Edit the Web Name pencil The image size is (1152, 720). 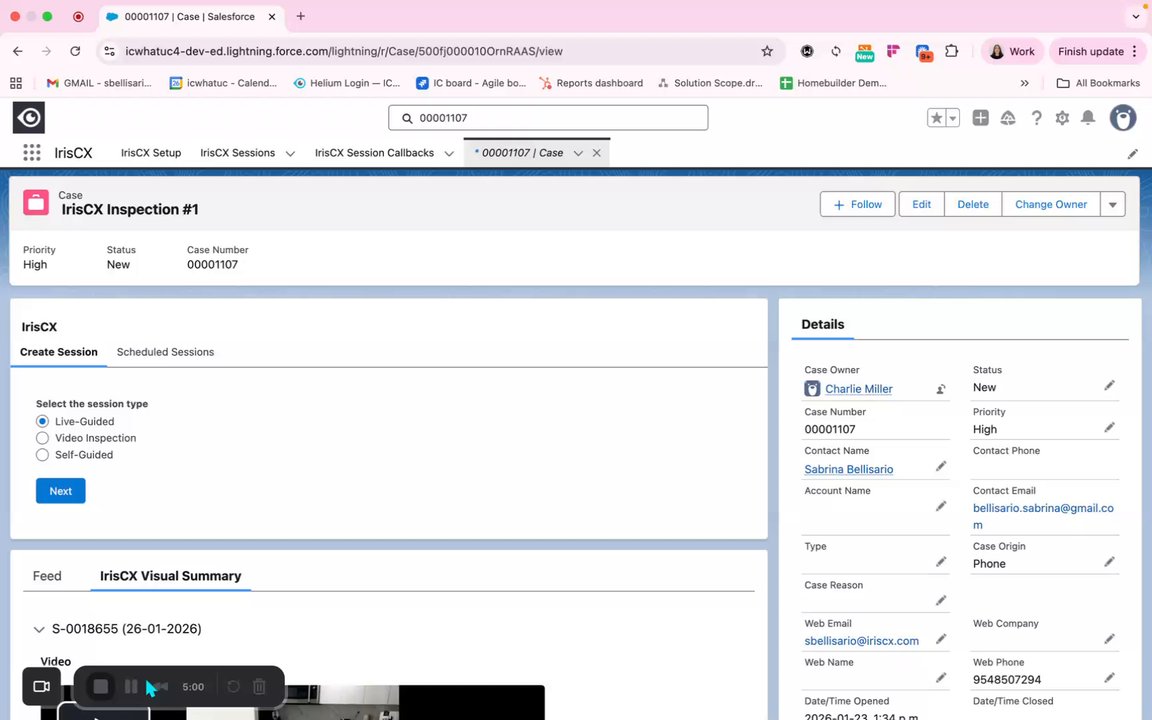pos(940,678)
